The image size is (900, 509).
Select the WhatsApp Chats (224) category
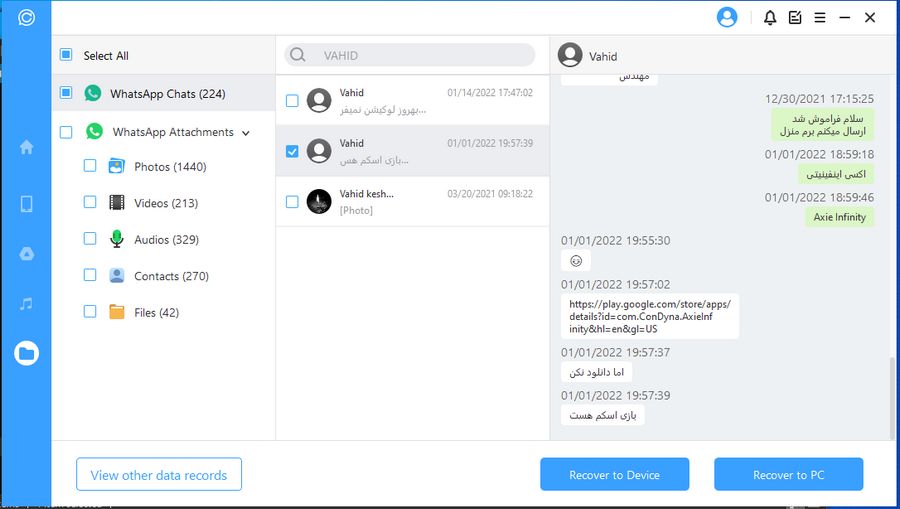click(167, 93)
